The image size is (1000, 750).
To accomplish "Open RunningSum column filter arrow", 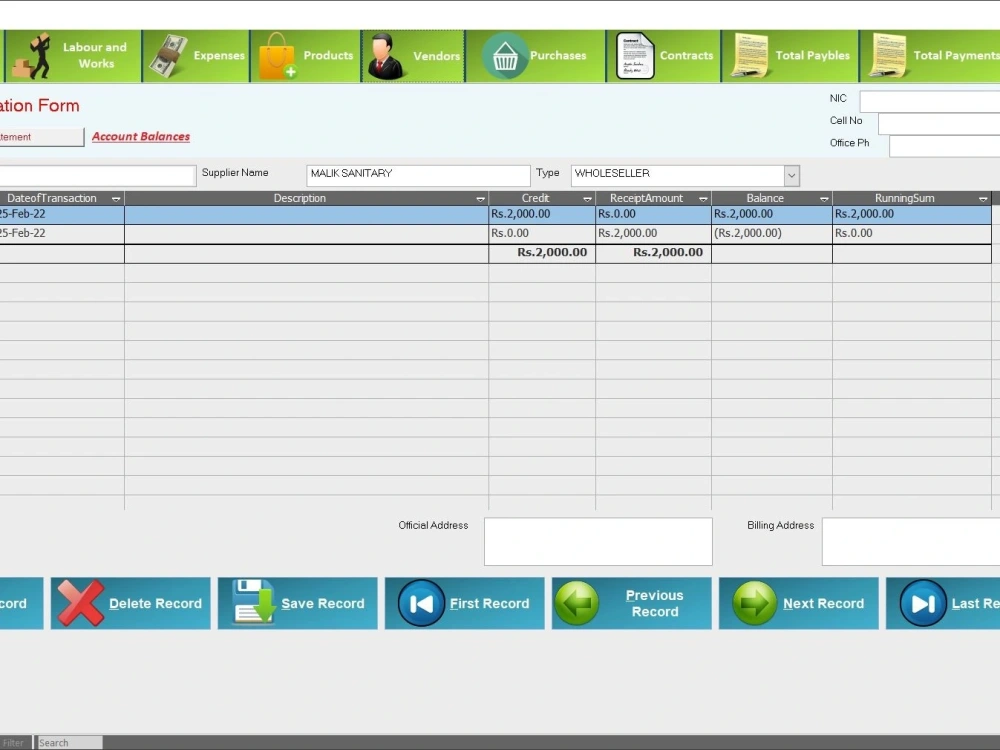I will pyautogui.click(x=983, y=199).
